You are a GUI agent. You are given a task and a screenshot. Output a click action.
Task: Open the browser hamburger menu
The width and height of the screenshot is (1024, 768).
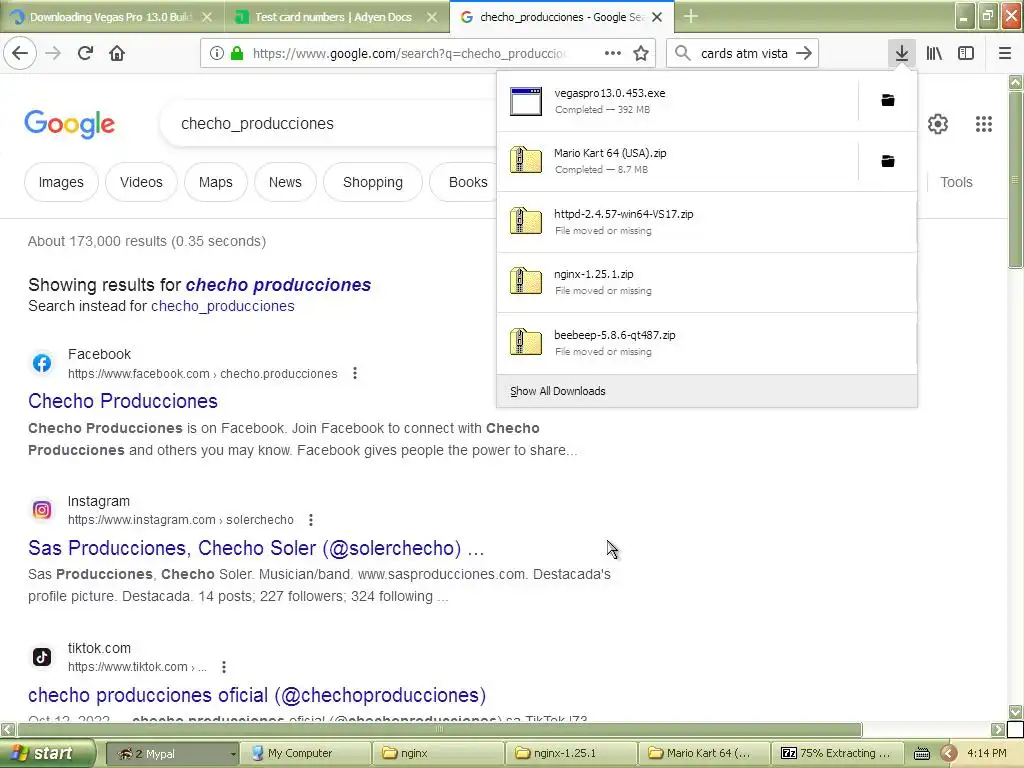coord(1004,53)
